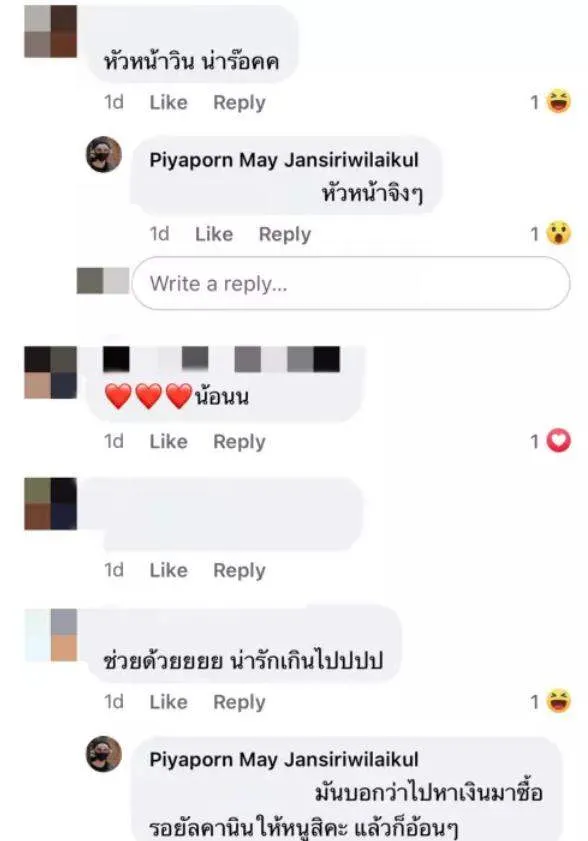
Task: Focus the 'Write a reply...' input box
Action: (x=351, y=283)
